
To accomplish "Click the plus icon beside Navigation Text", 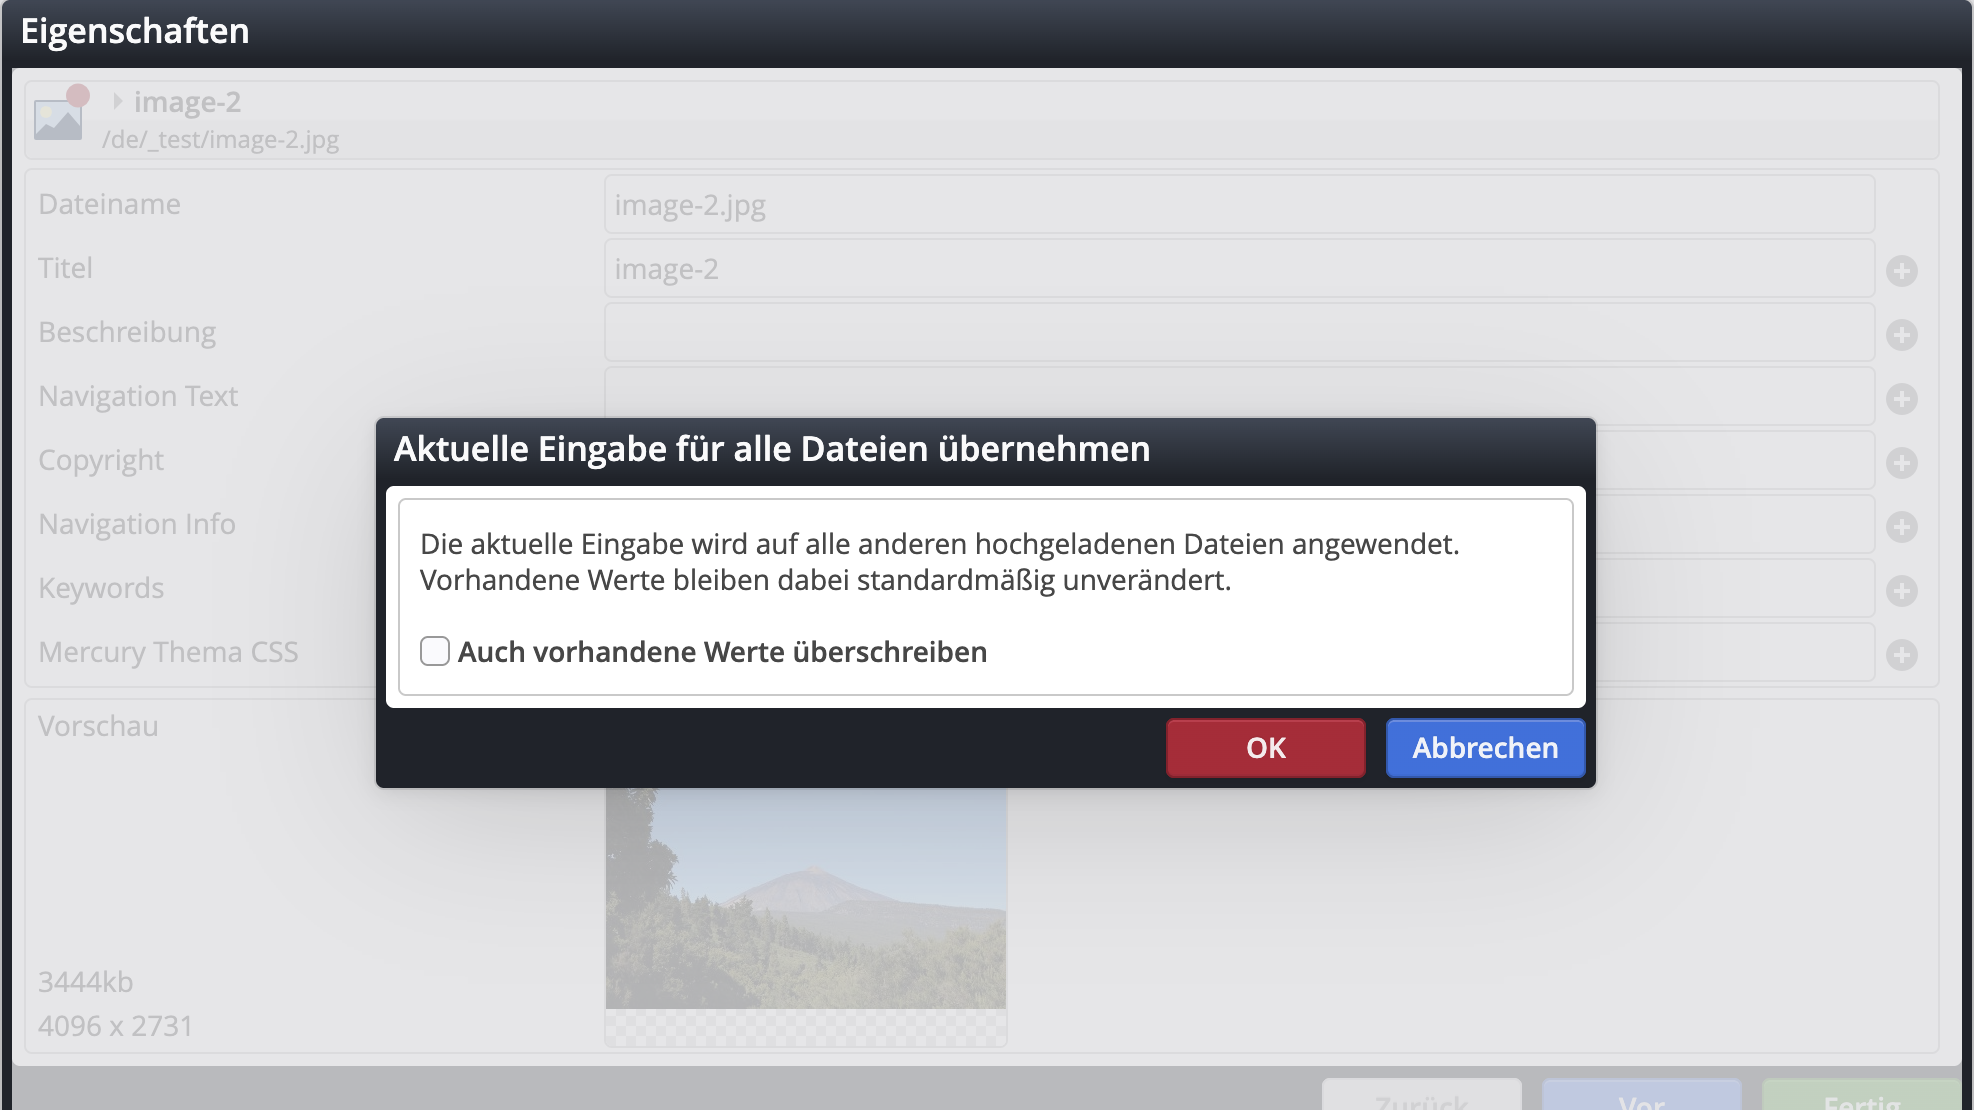I will click(x=1901, y=396).
